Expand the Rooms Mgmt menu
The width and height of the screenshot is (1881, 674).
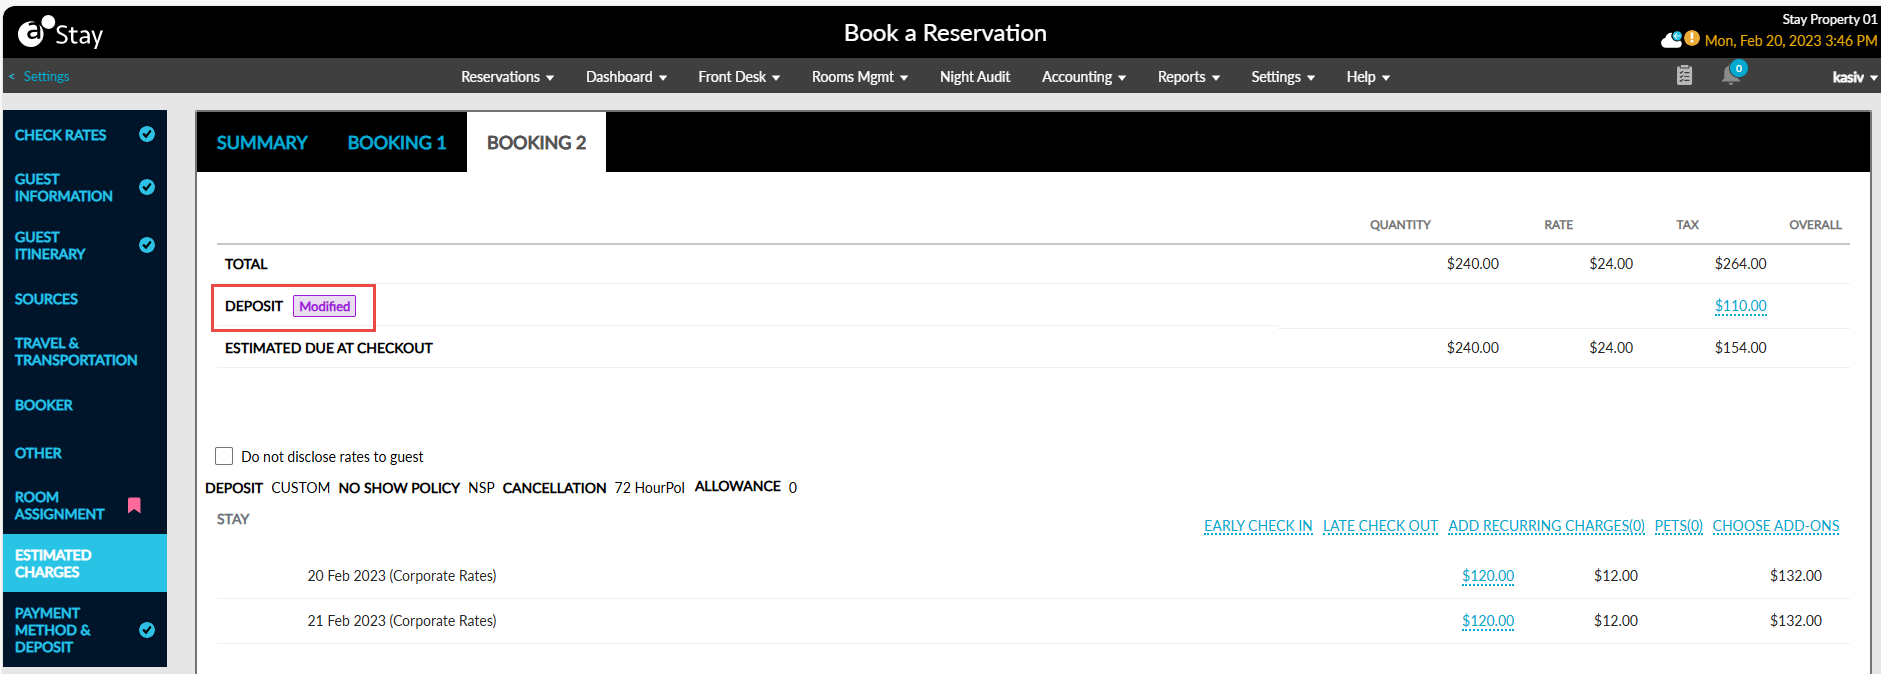point(860,77)
